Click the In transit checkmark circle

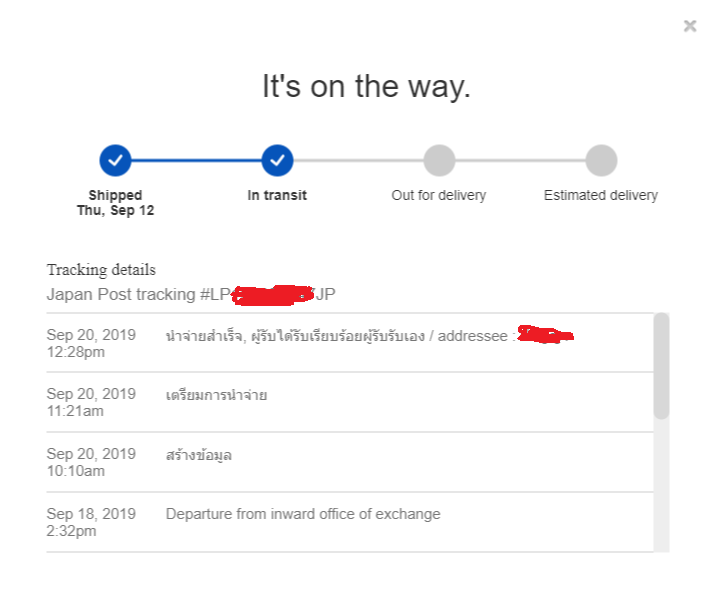pyautogui.click(x=277, y=160)
